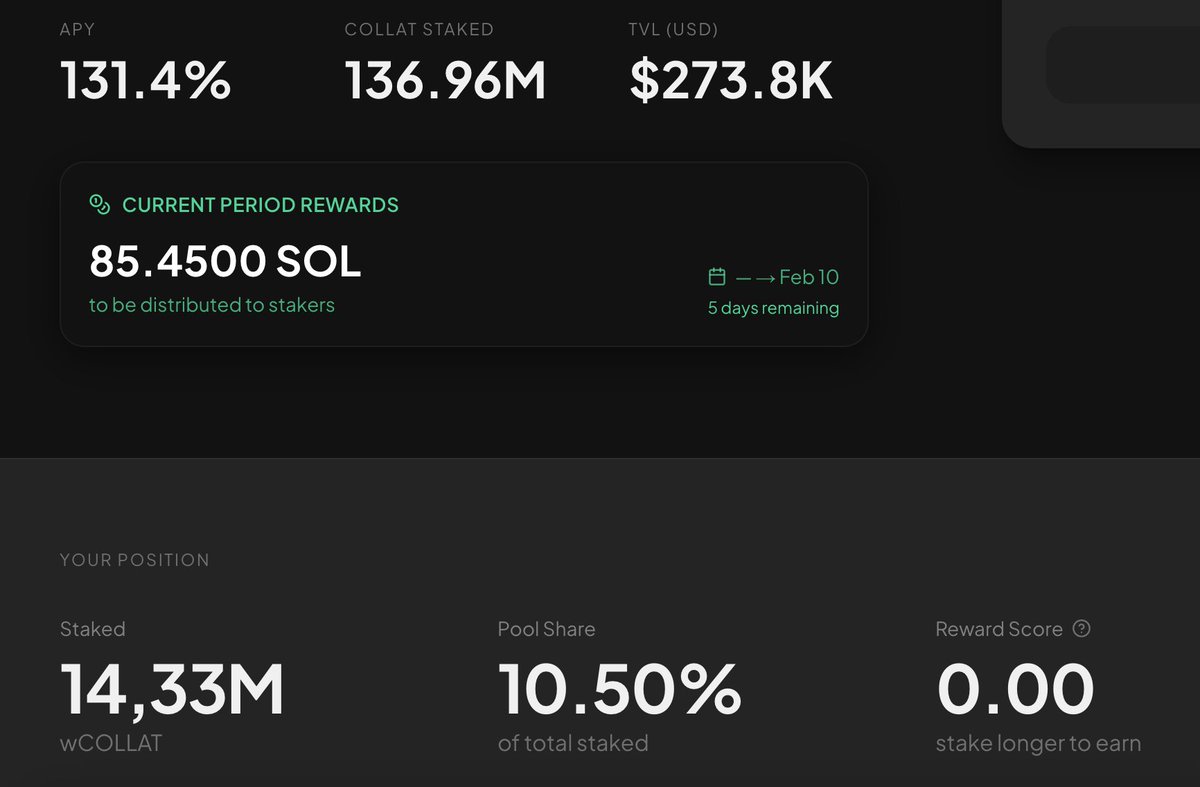Select the 136.96M staked value

click(x=446, y=81)
